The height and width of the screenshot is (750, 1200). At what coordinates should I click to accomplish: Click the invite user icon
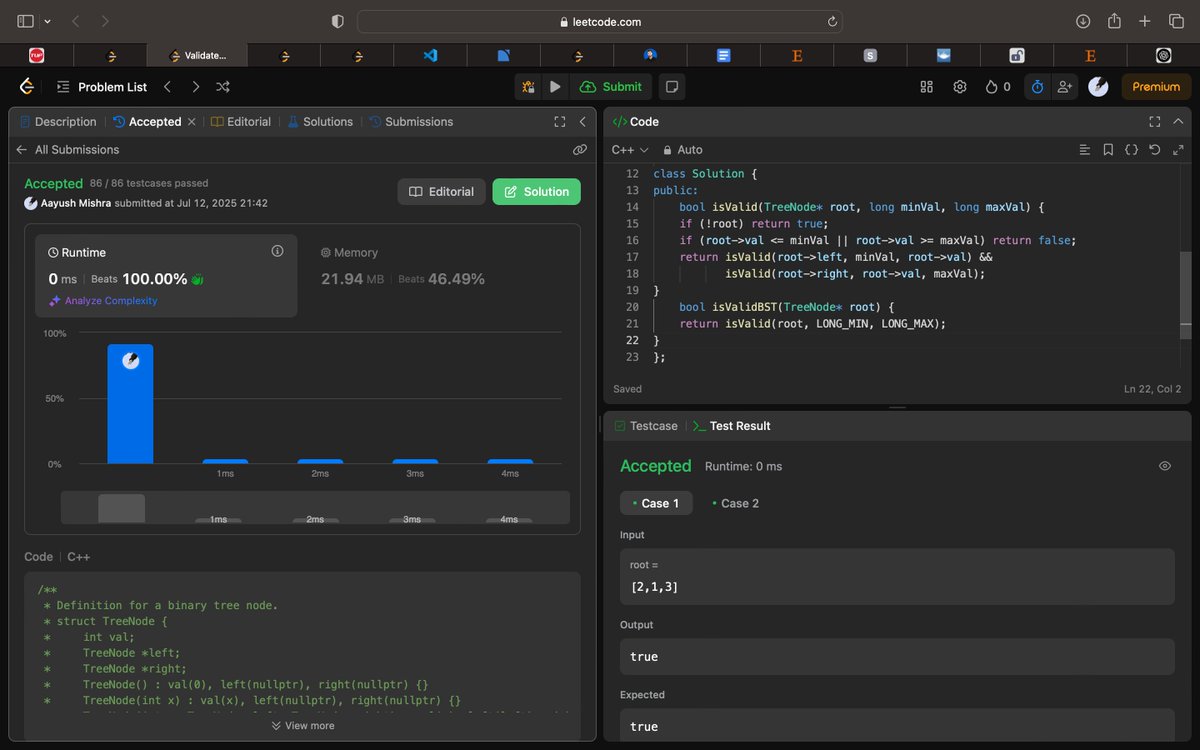tap(1065, 87)
